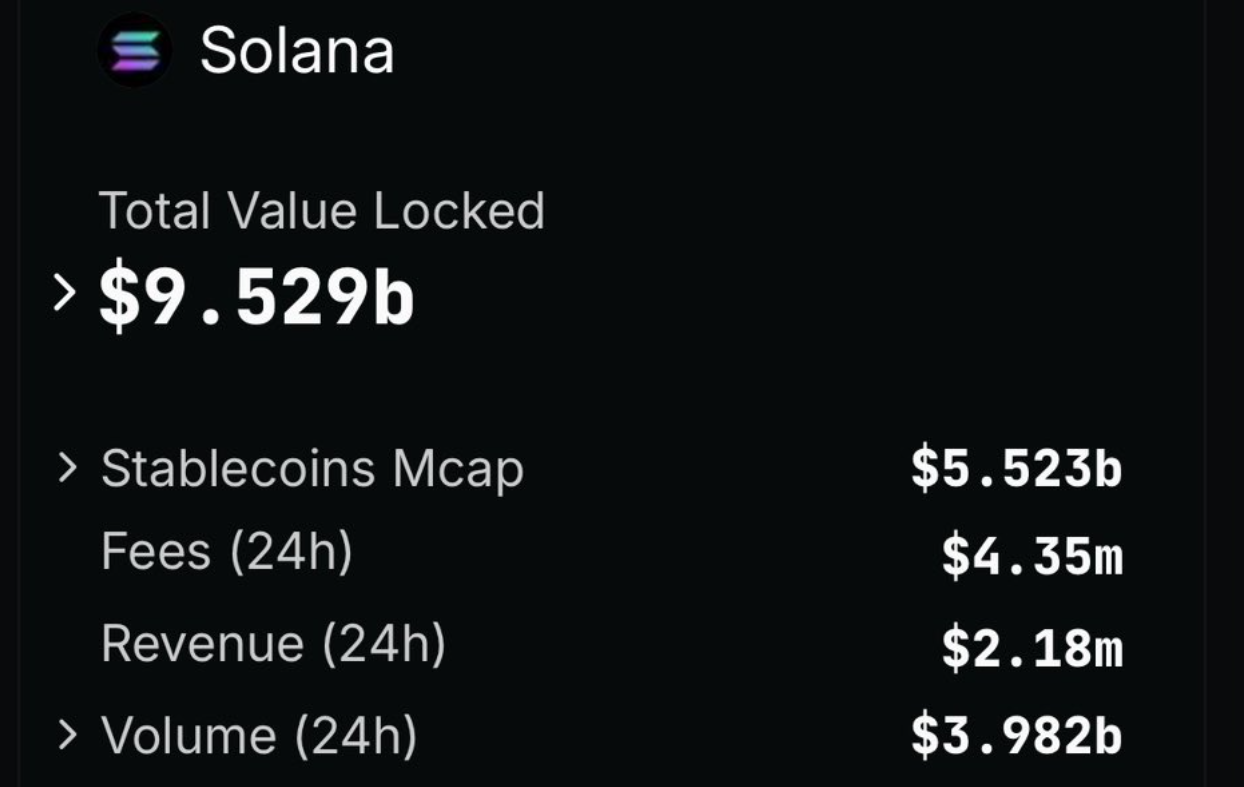
Task: Click the Solana chain name
Action: (x=297, y=50)
